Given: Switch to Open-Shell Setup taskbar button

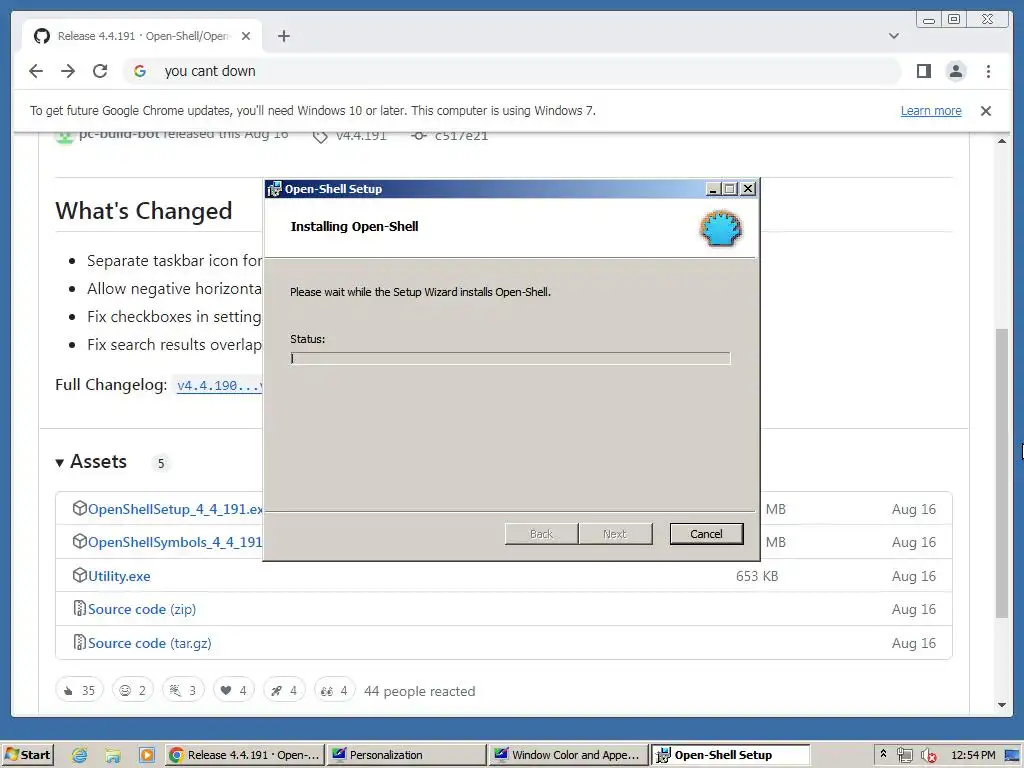Looking at the screenshot, I should (x=730, y=755).
